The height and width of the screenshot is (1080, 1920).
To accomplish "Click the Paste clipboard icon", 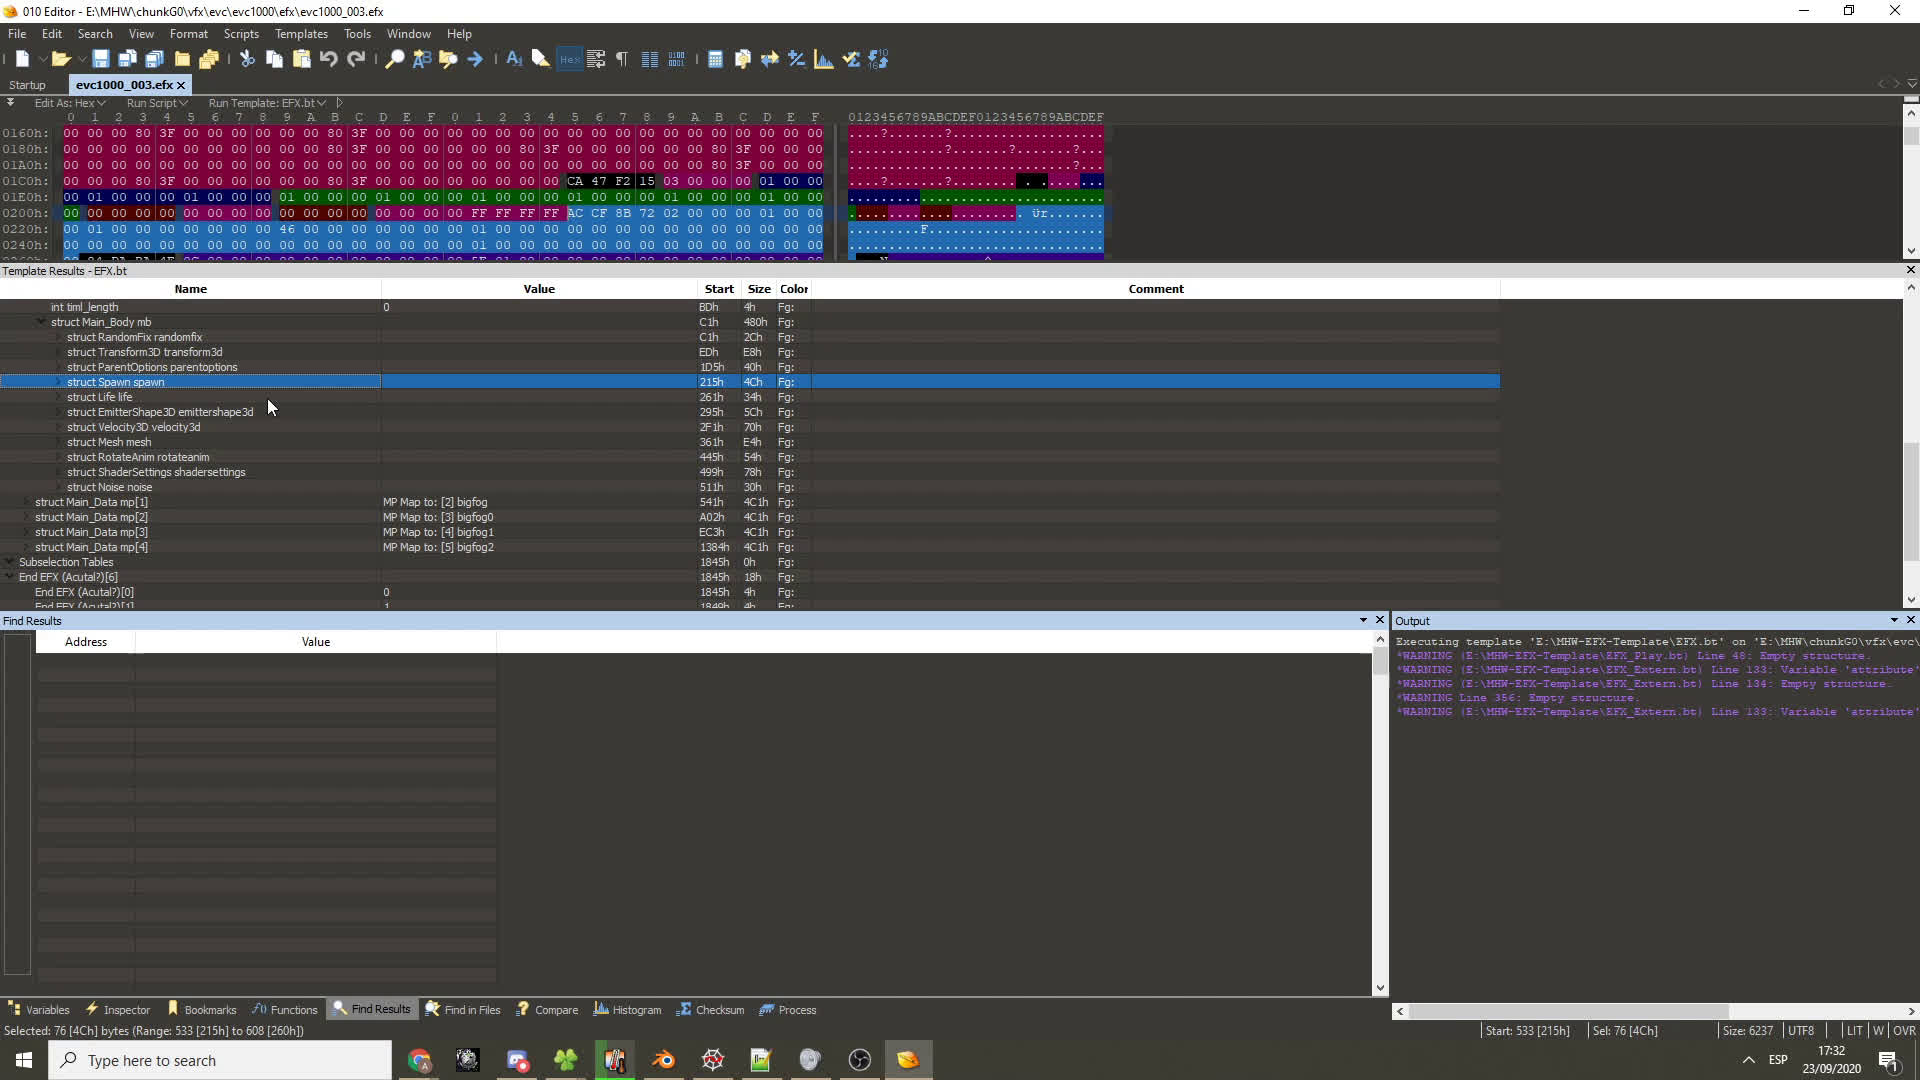I will 301,59.
